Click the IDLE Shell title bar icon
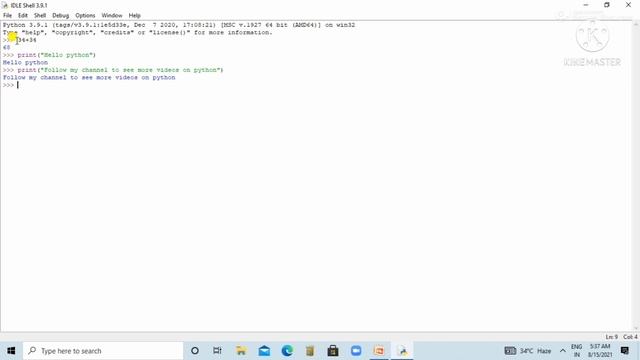This screenshot has height=360, width=640. pos(5,5)
